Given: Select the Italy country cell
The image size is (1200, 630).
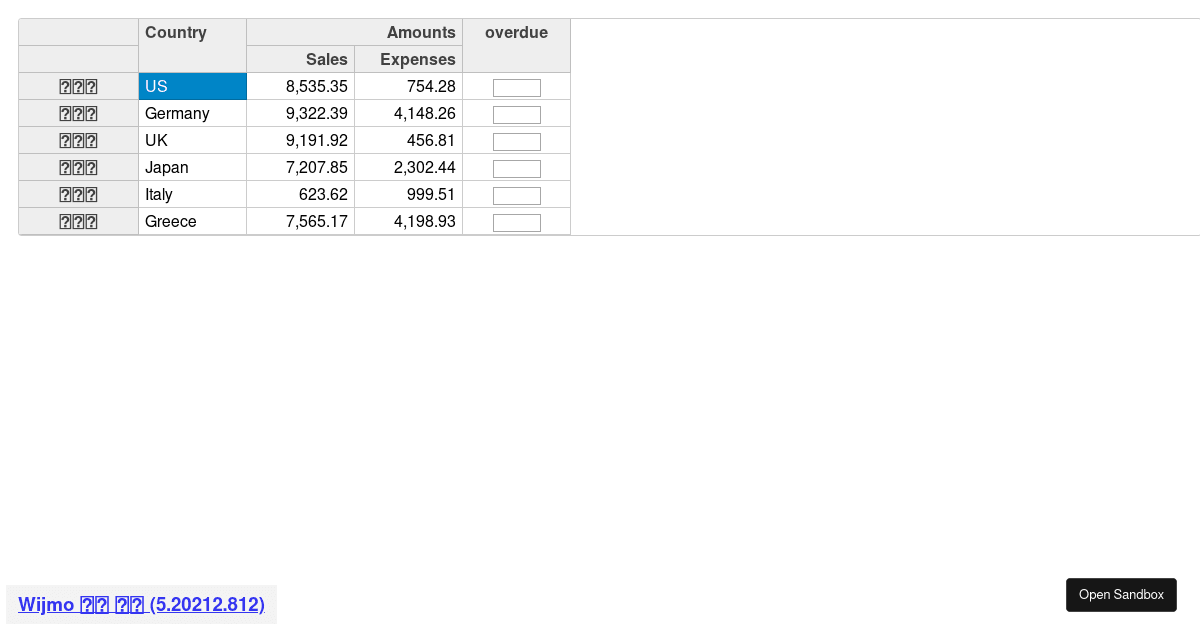Looking at the screenshot, I should (192, 195).
